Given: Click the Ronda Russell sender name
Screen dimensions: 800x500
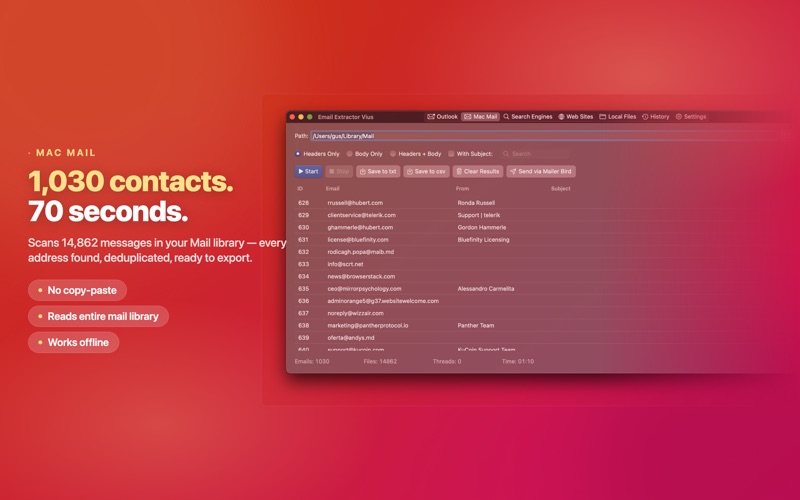Looking at the screenshot, I should 476,203.
